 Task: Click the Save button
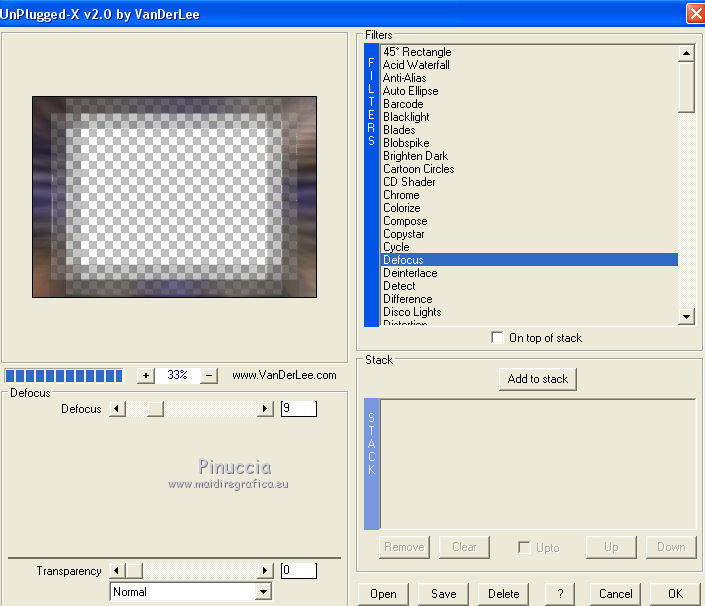[x=443, y=594]
